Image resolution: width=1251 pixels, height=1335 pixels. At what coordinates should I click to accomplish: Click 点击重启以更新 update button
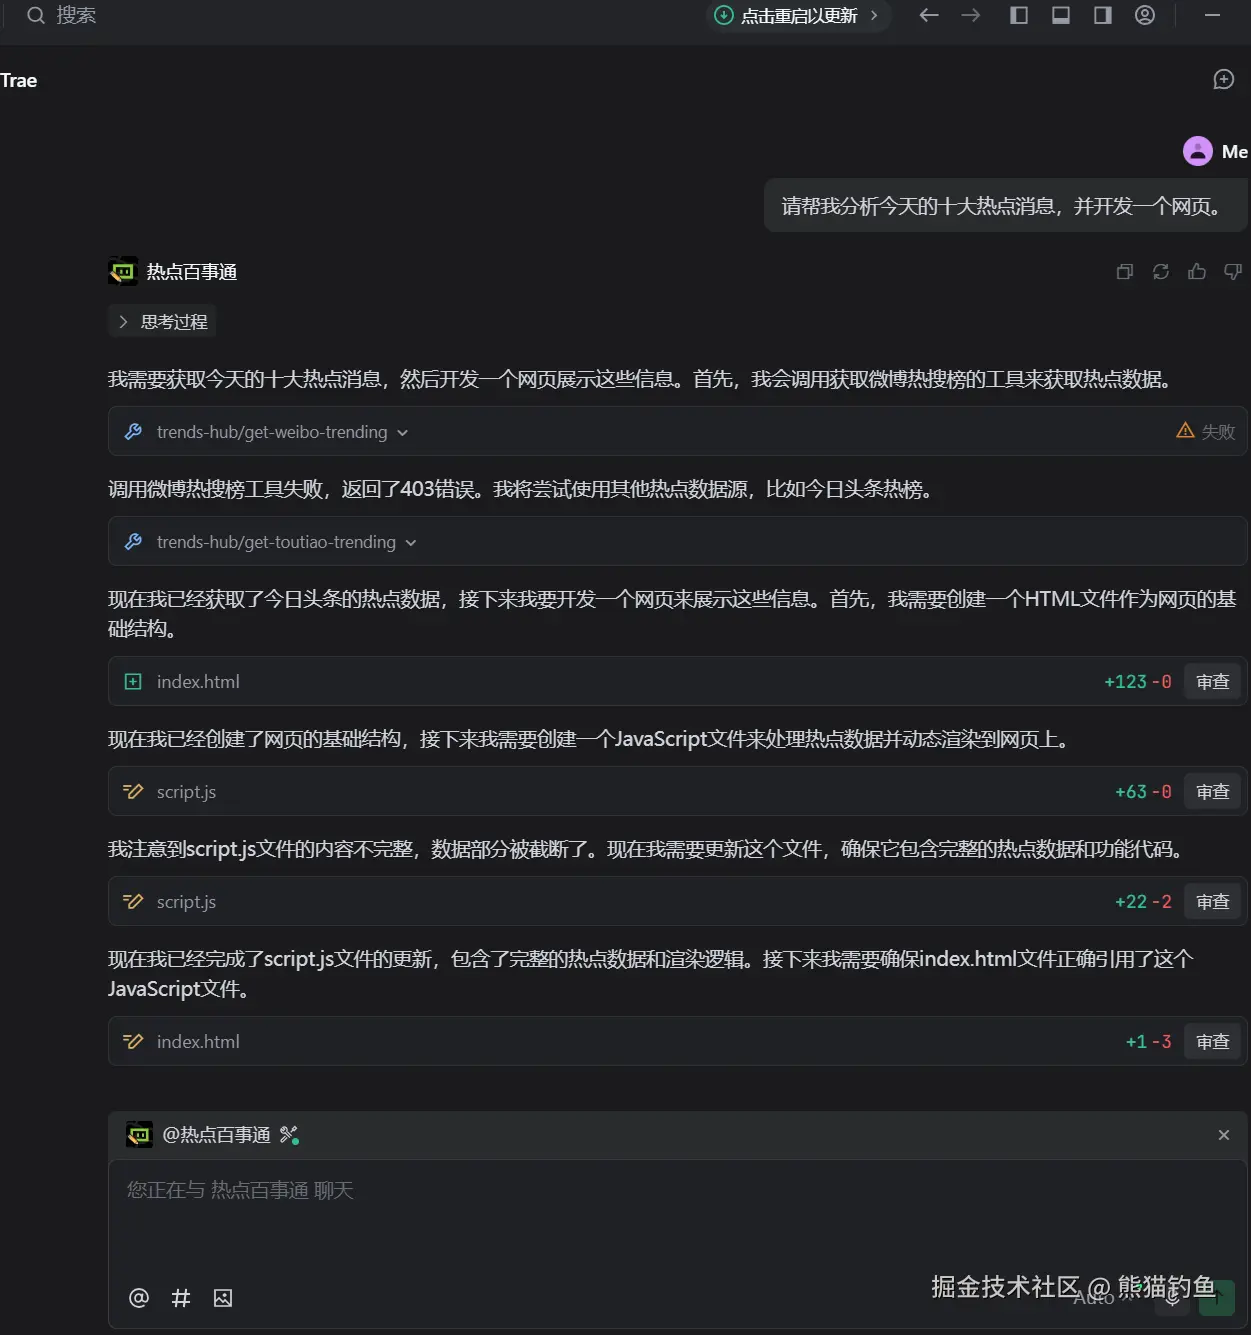[x=799, y=15]
